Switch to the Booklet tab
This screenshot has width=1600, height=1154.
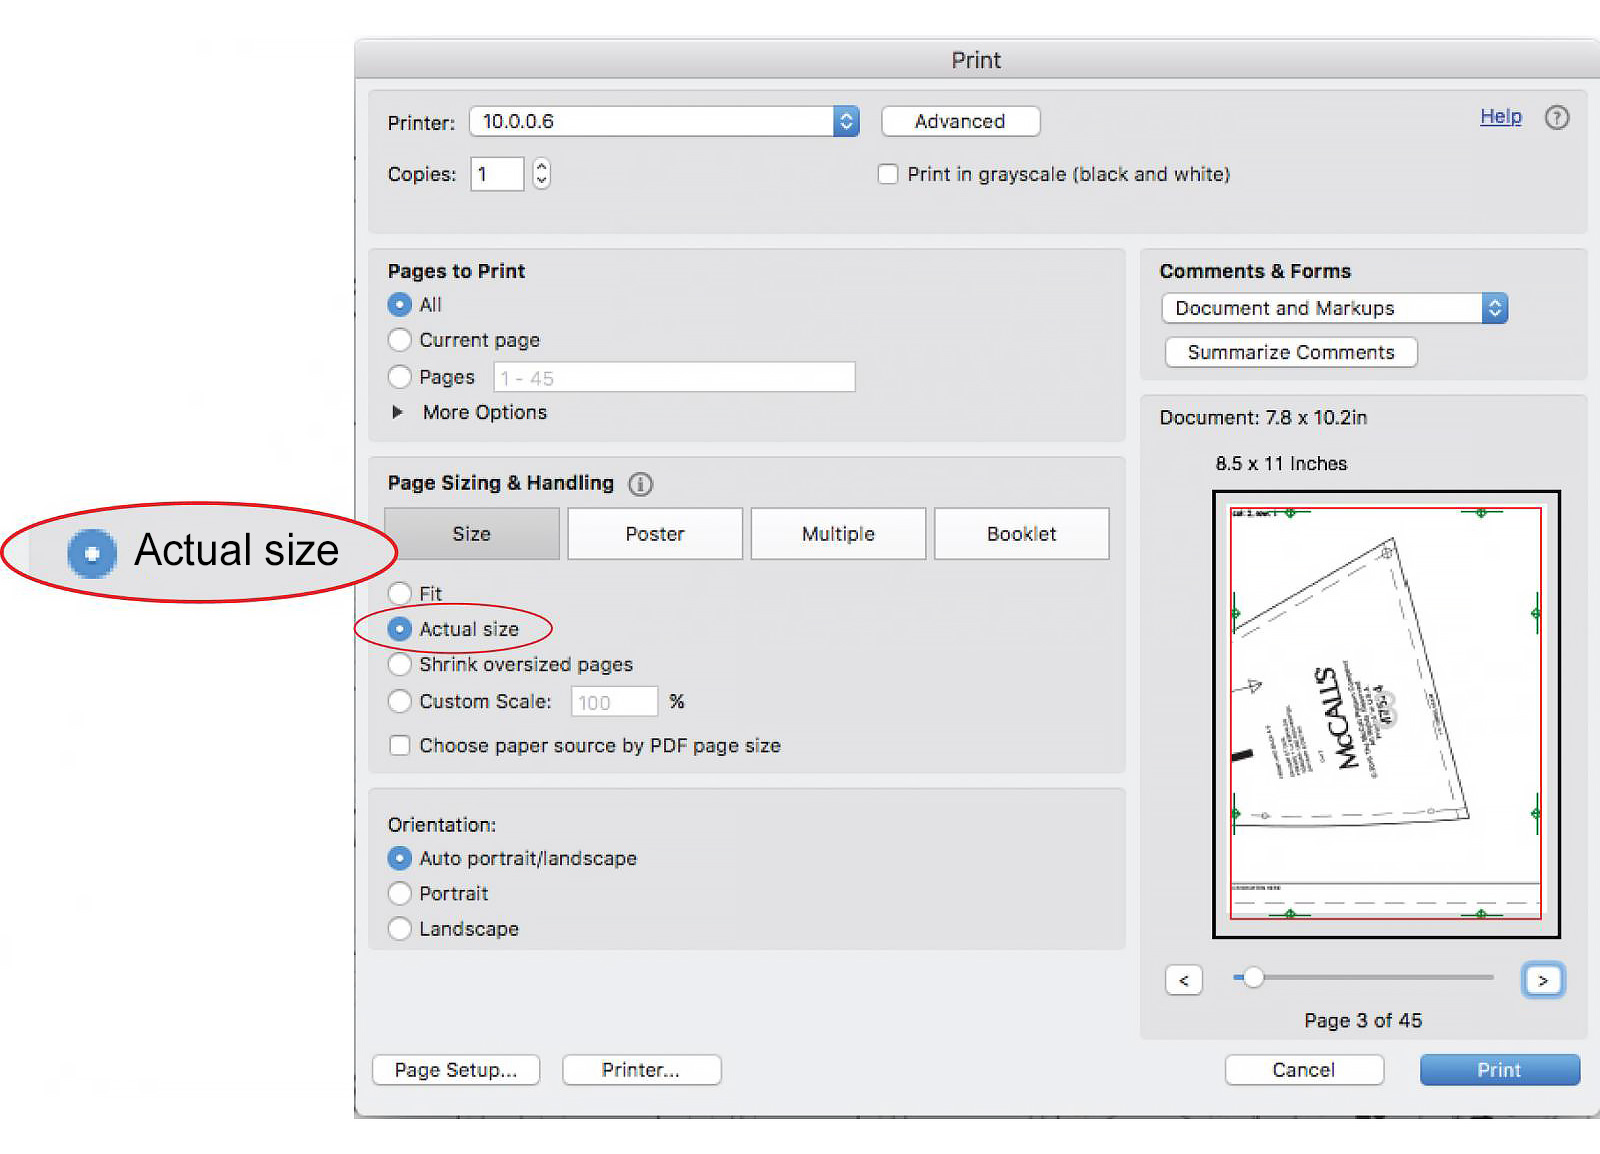[1021, 534]
